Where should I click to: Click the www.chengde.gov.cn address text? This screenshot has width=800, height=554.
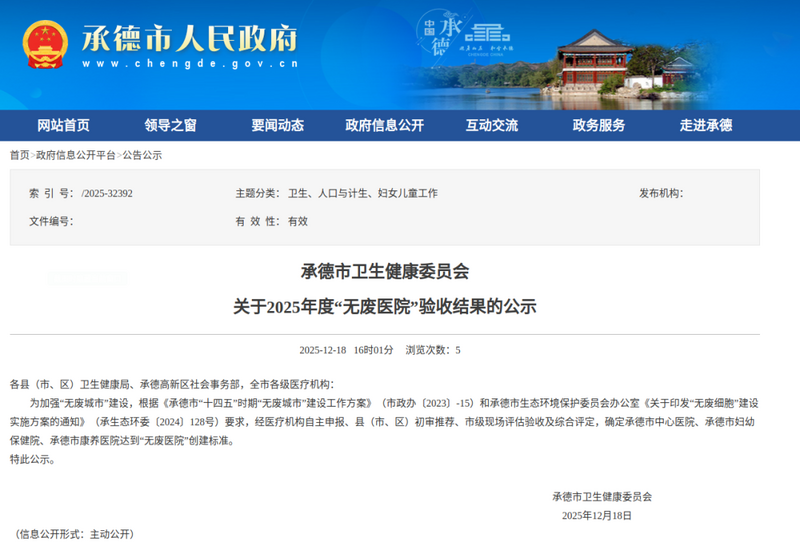pos(190,64)
